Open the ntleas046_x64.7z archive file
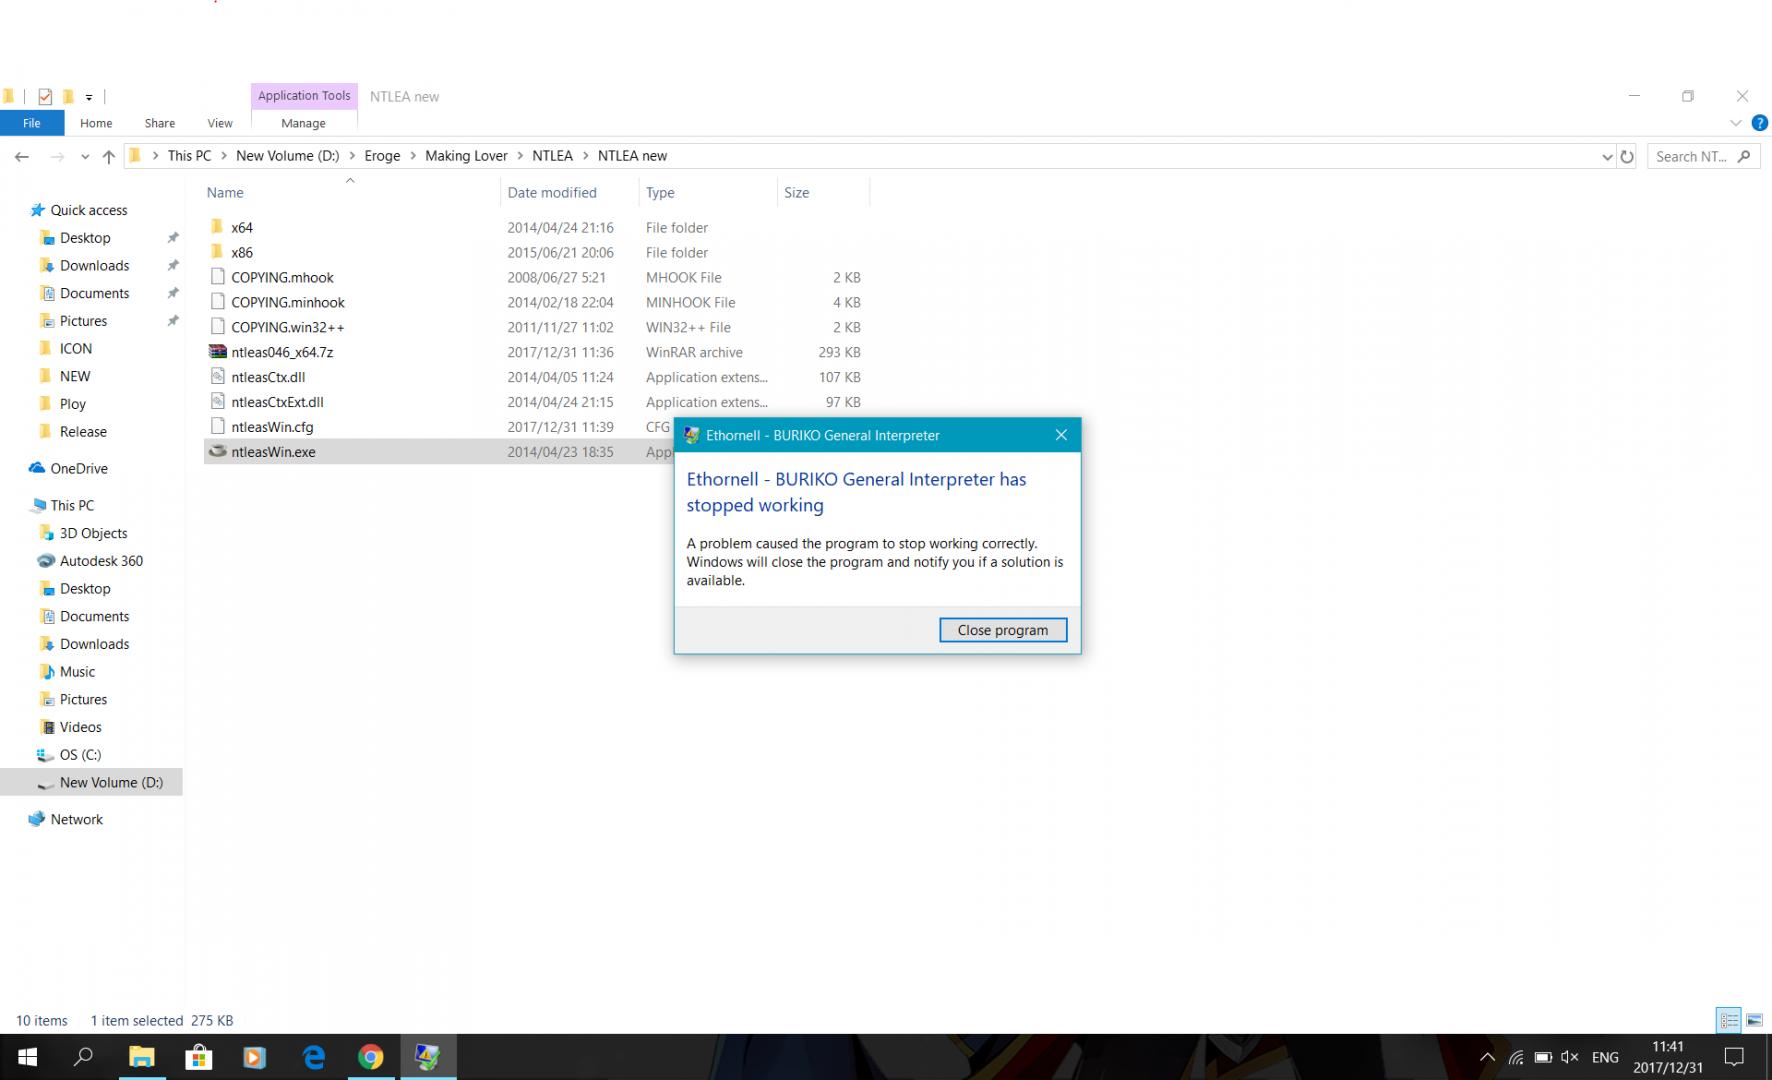 281,352
